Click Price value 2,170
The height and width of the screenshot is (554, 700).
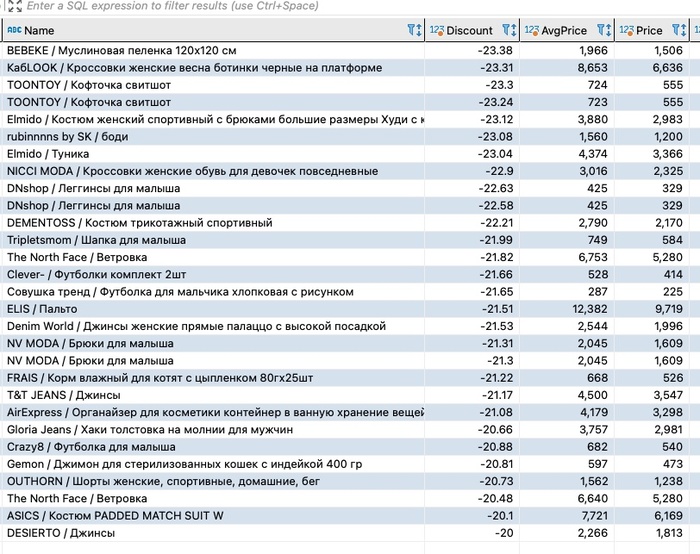pyautogui.click(x=669, y=223)
